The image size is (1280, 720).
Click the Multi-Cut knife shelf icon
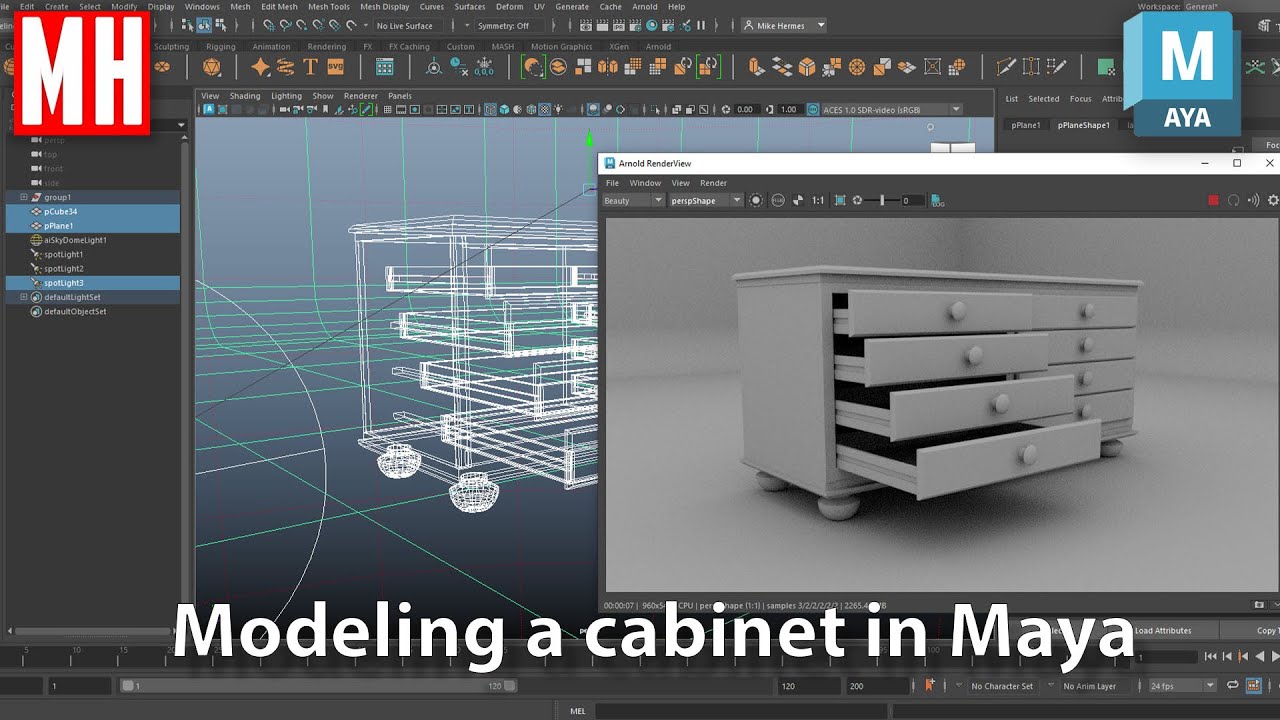point(1006,67)
